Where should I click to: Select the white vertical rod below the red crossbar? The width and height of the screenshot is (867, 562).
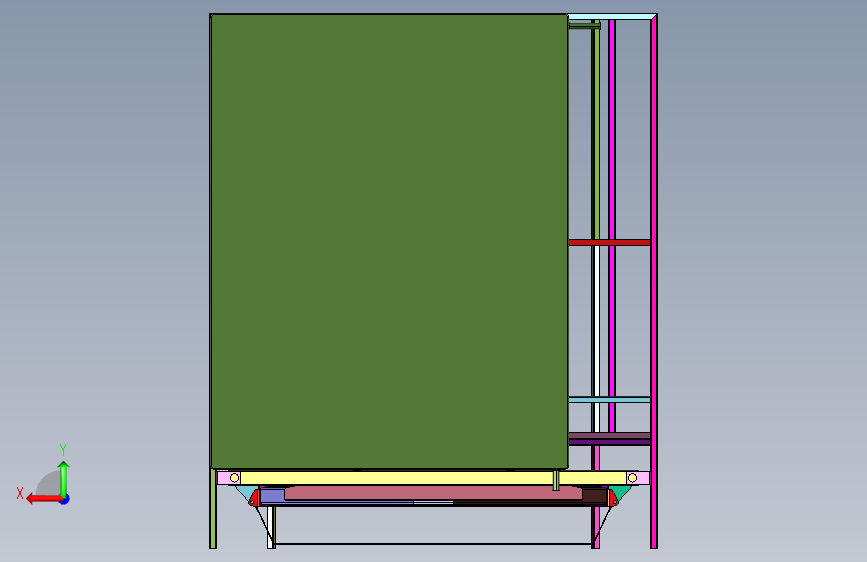click(x=597, y=339)
